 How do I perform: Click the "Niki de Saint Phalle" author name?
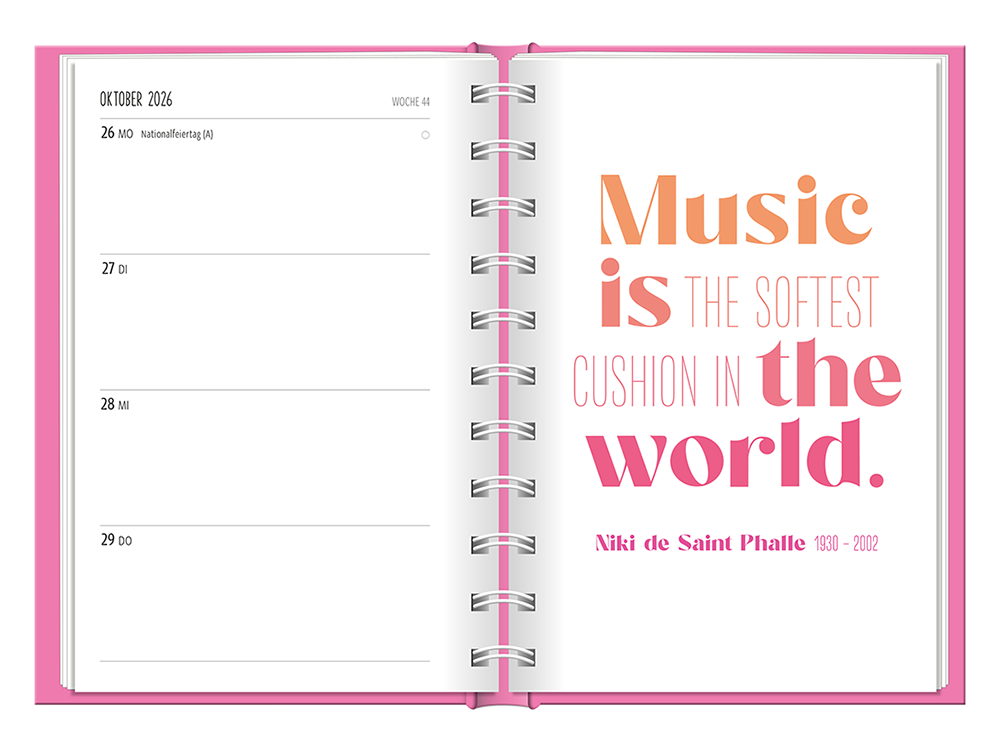[x=699, y=544]
